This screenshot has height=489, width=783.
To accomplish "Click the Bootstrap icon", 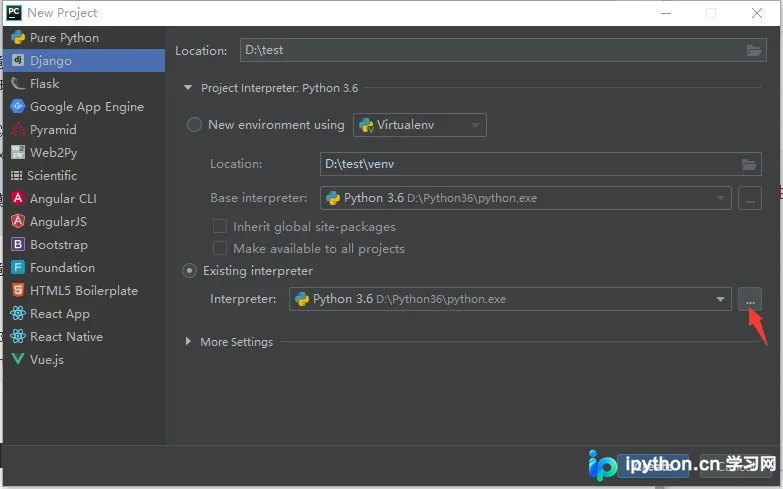I will pos(18,244).
